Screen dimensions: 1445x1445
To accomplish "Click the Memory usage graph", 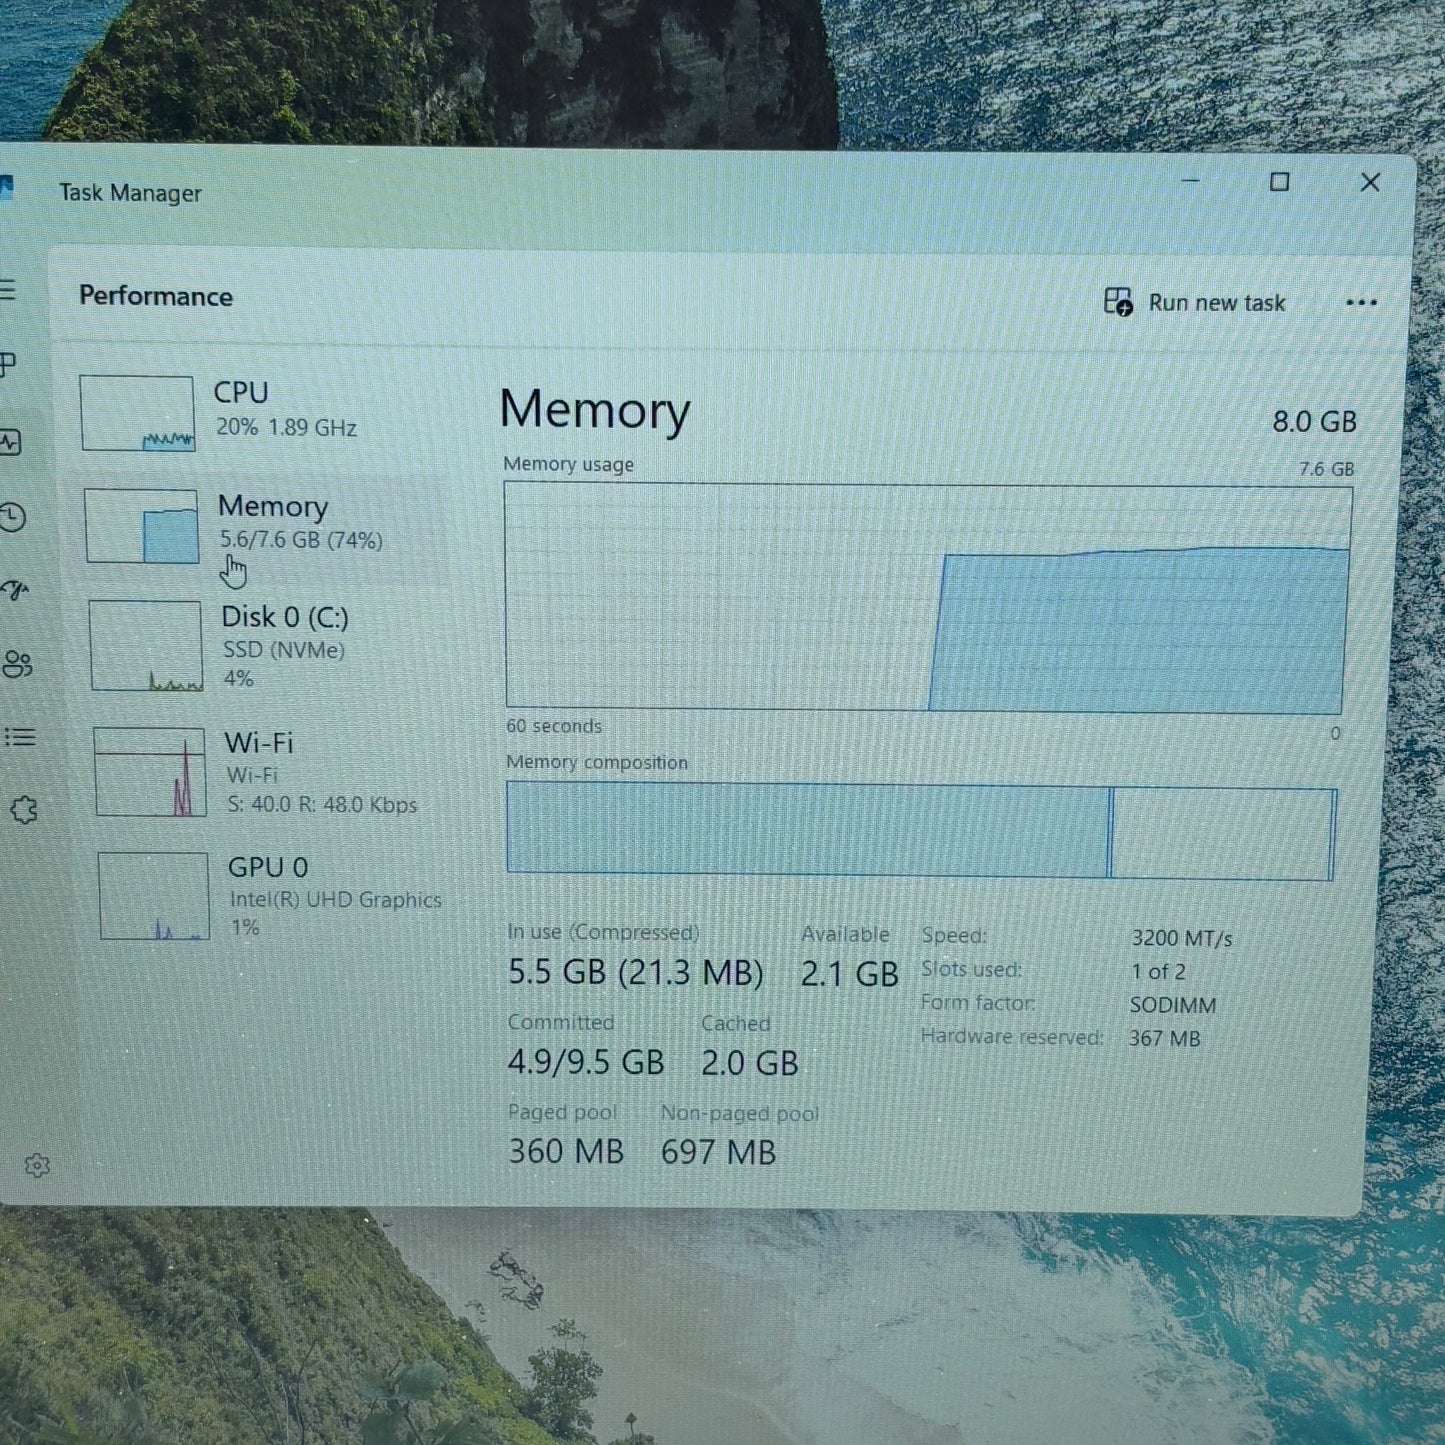I will point(928,598).
